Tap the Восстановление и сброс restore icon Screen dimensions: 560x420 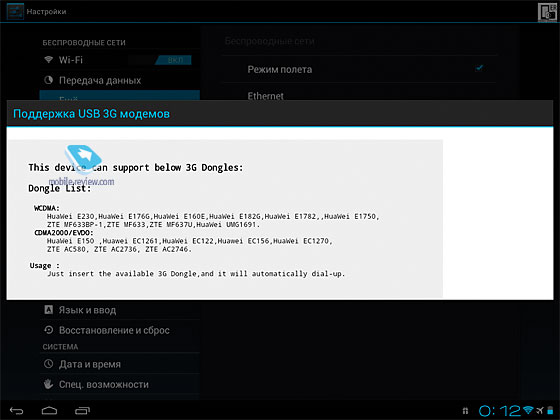[49, 330]
